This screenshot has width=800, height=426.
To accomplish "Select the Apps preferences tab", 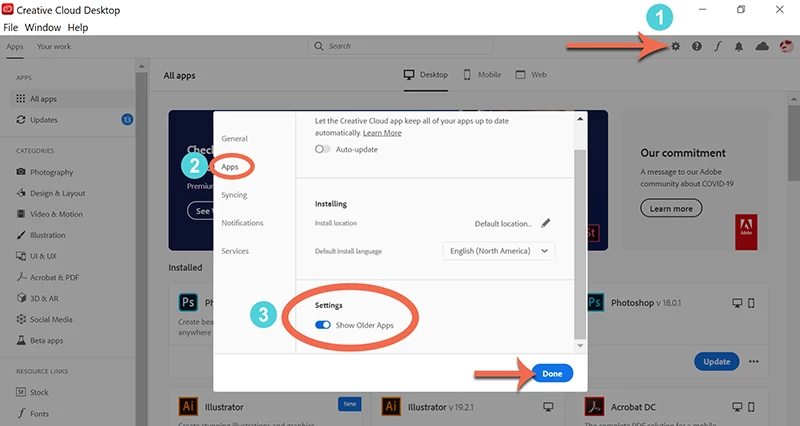I will [x=230, y=167].
